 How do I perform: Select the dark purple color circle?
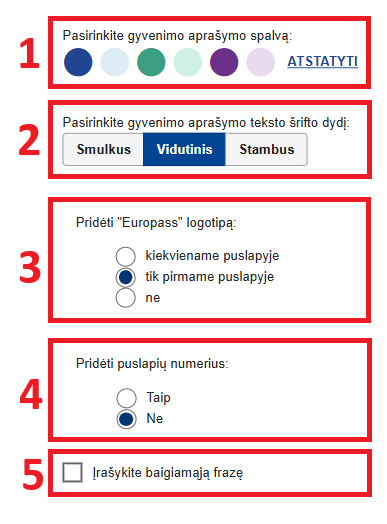click(x=224, y=62)
